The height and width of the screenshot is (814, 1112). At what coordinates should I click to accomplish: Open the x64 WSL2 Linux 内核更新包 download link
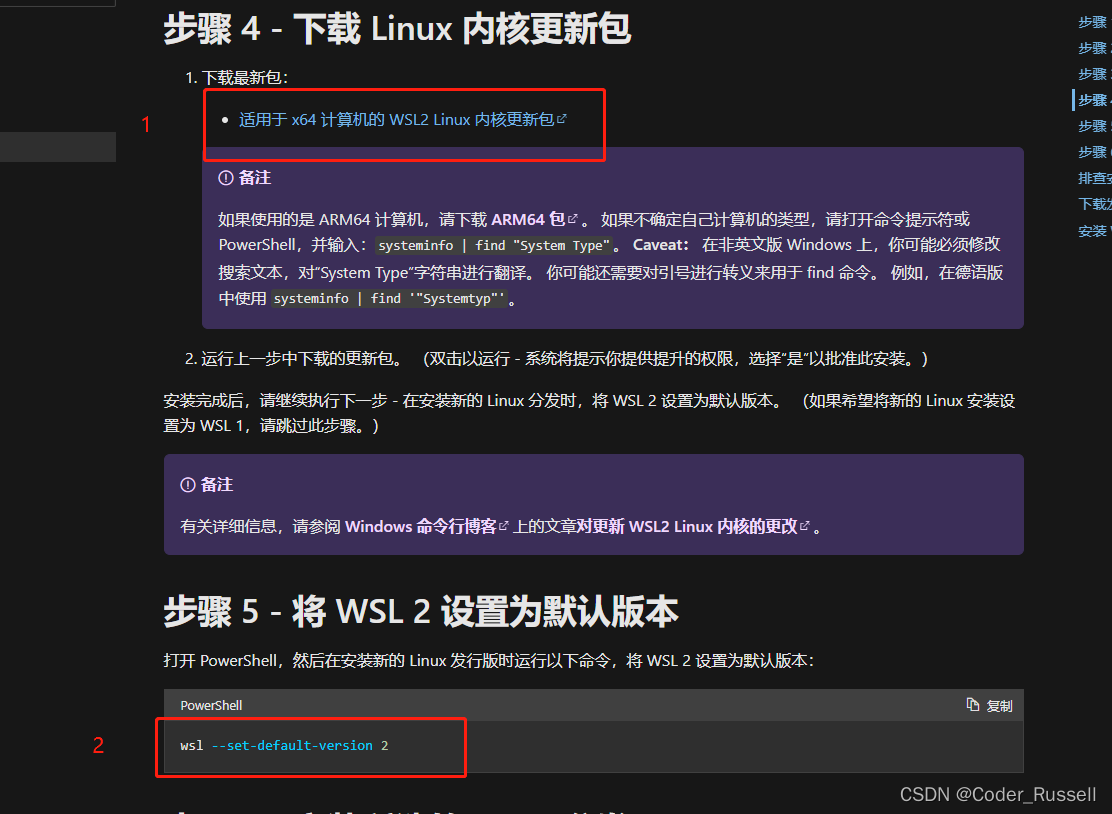[x=397, y=119]
